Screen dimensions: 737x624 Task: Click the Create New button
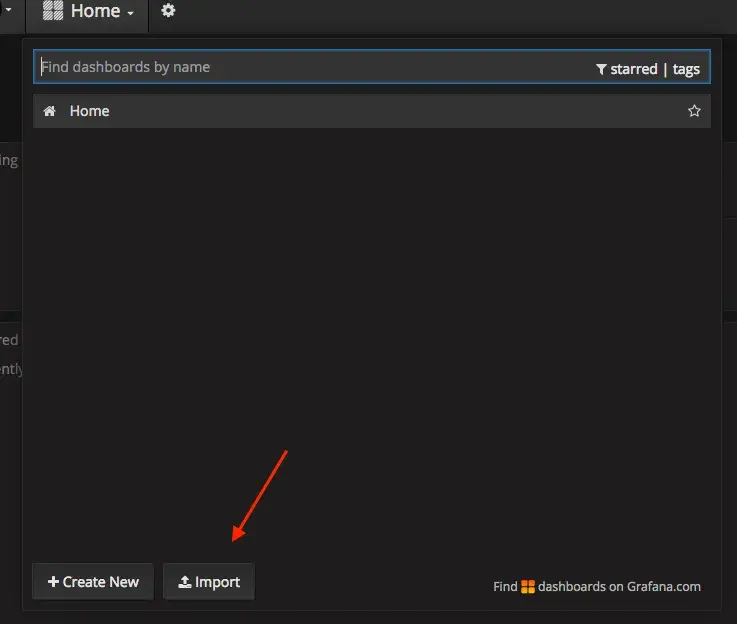(93, 582)
